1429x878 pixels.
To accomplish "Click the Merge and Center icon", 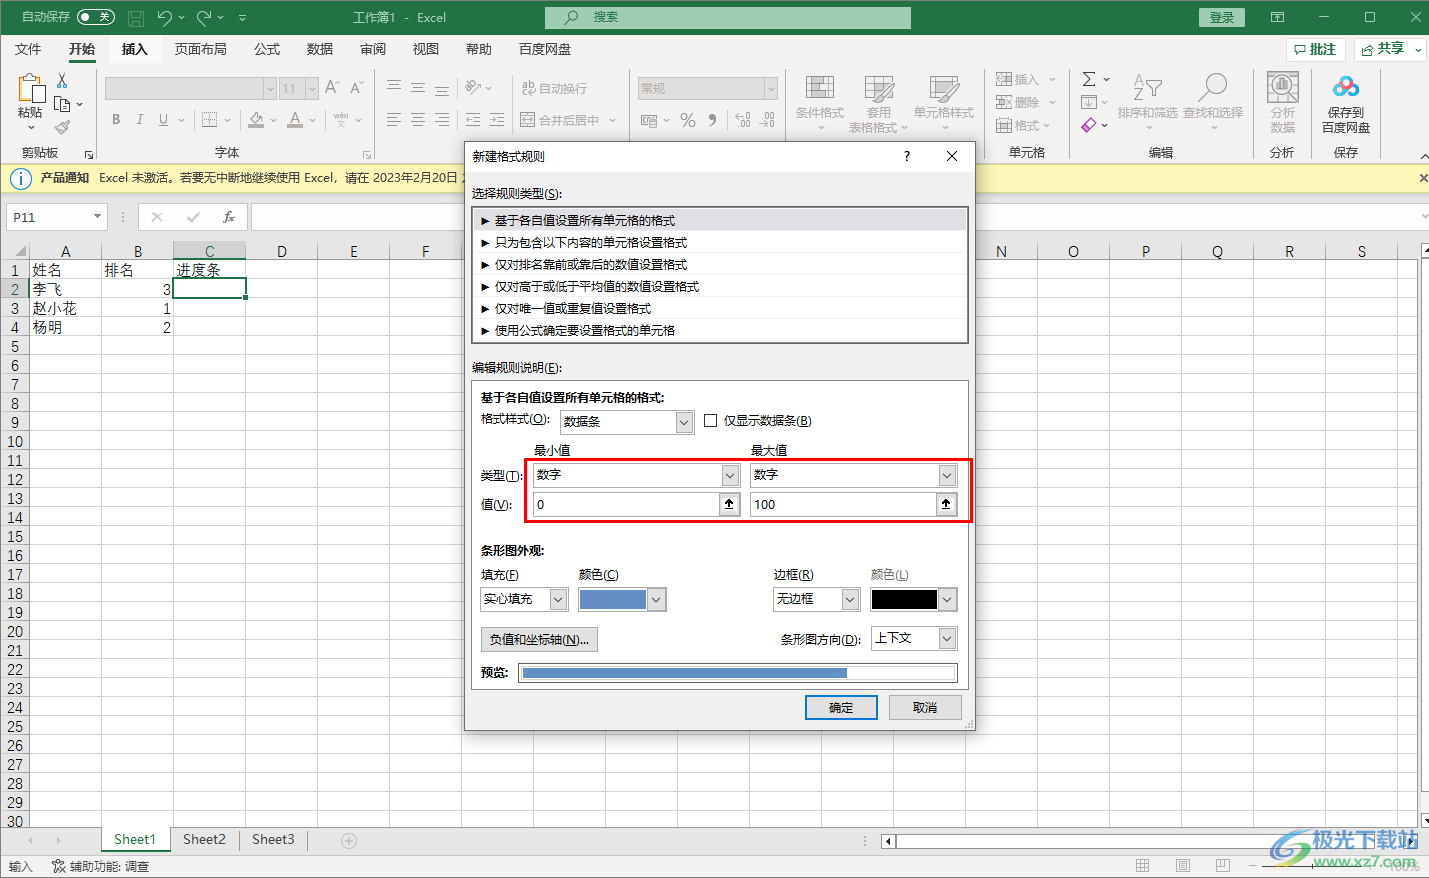I will [528, 120].
